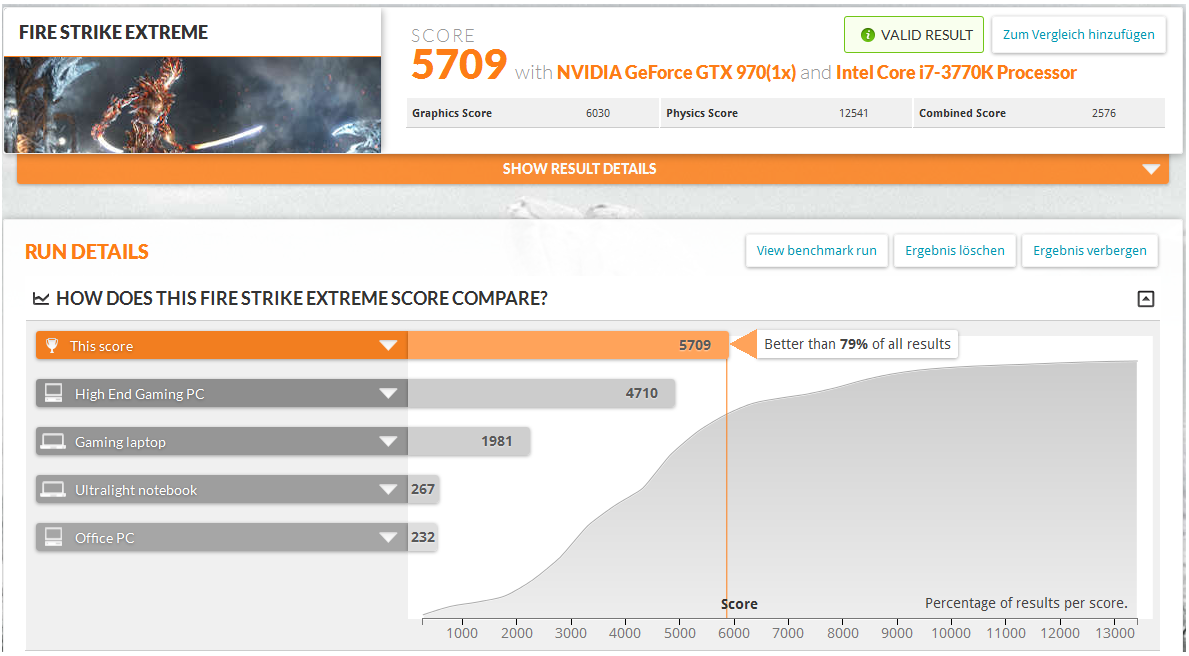Viewport: 1189px width, 656px height.
Task: Collapse the score comparison section
Action: pyautogui.click(x=1146, y=299)
